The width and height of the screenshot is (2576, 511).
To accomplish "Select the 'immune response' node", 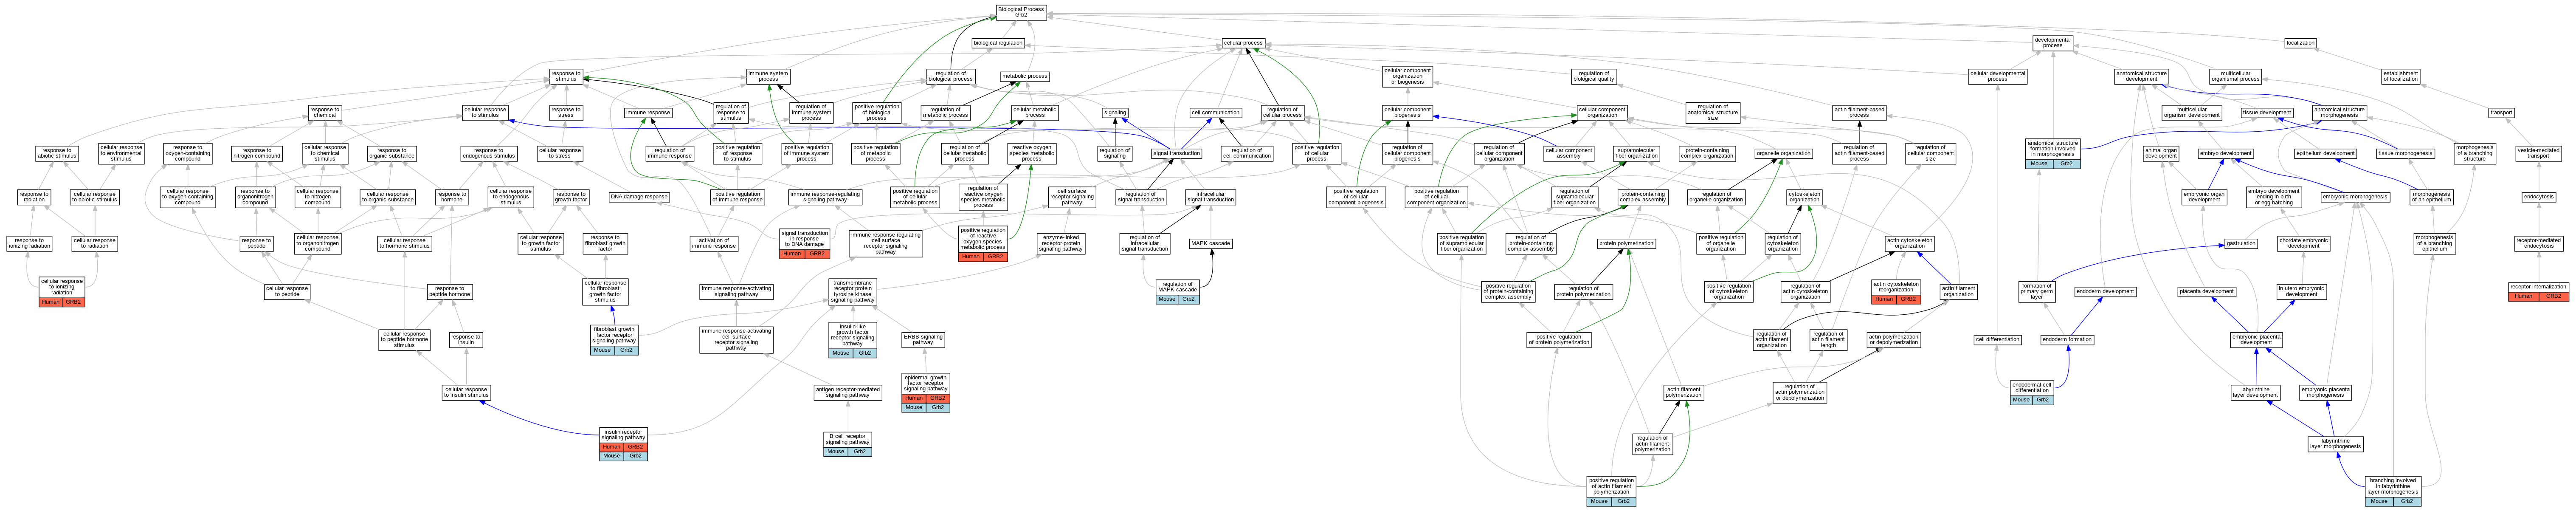I will click(648, 113).
